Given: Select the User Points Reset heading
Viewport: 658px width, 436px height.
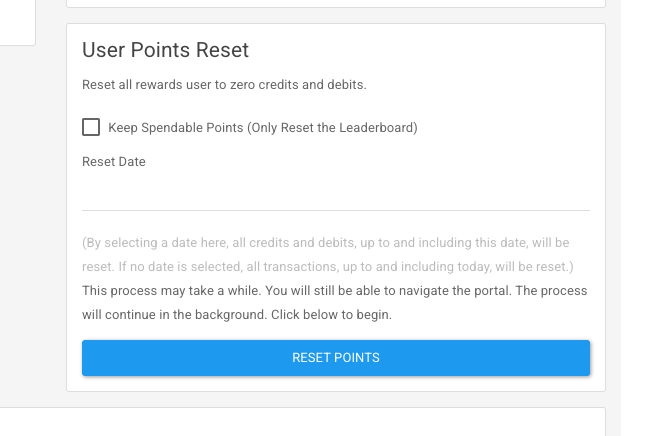Looking at the screenshot, I should [x=165, y=50].
